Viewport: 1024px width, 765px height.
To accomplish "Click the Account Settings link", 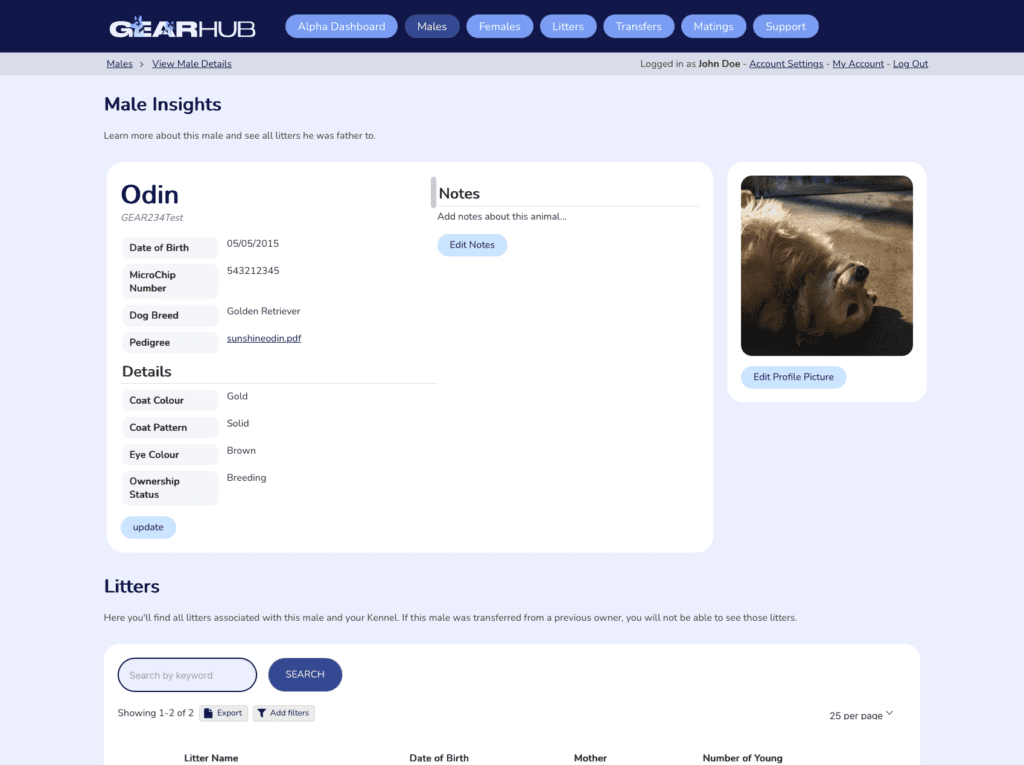I will (x=786, y=64).
